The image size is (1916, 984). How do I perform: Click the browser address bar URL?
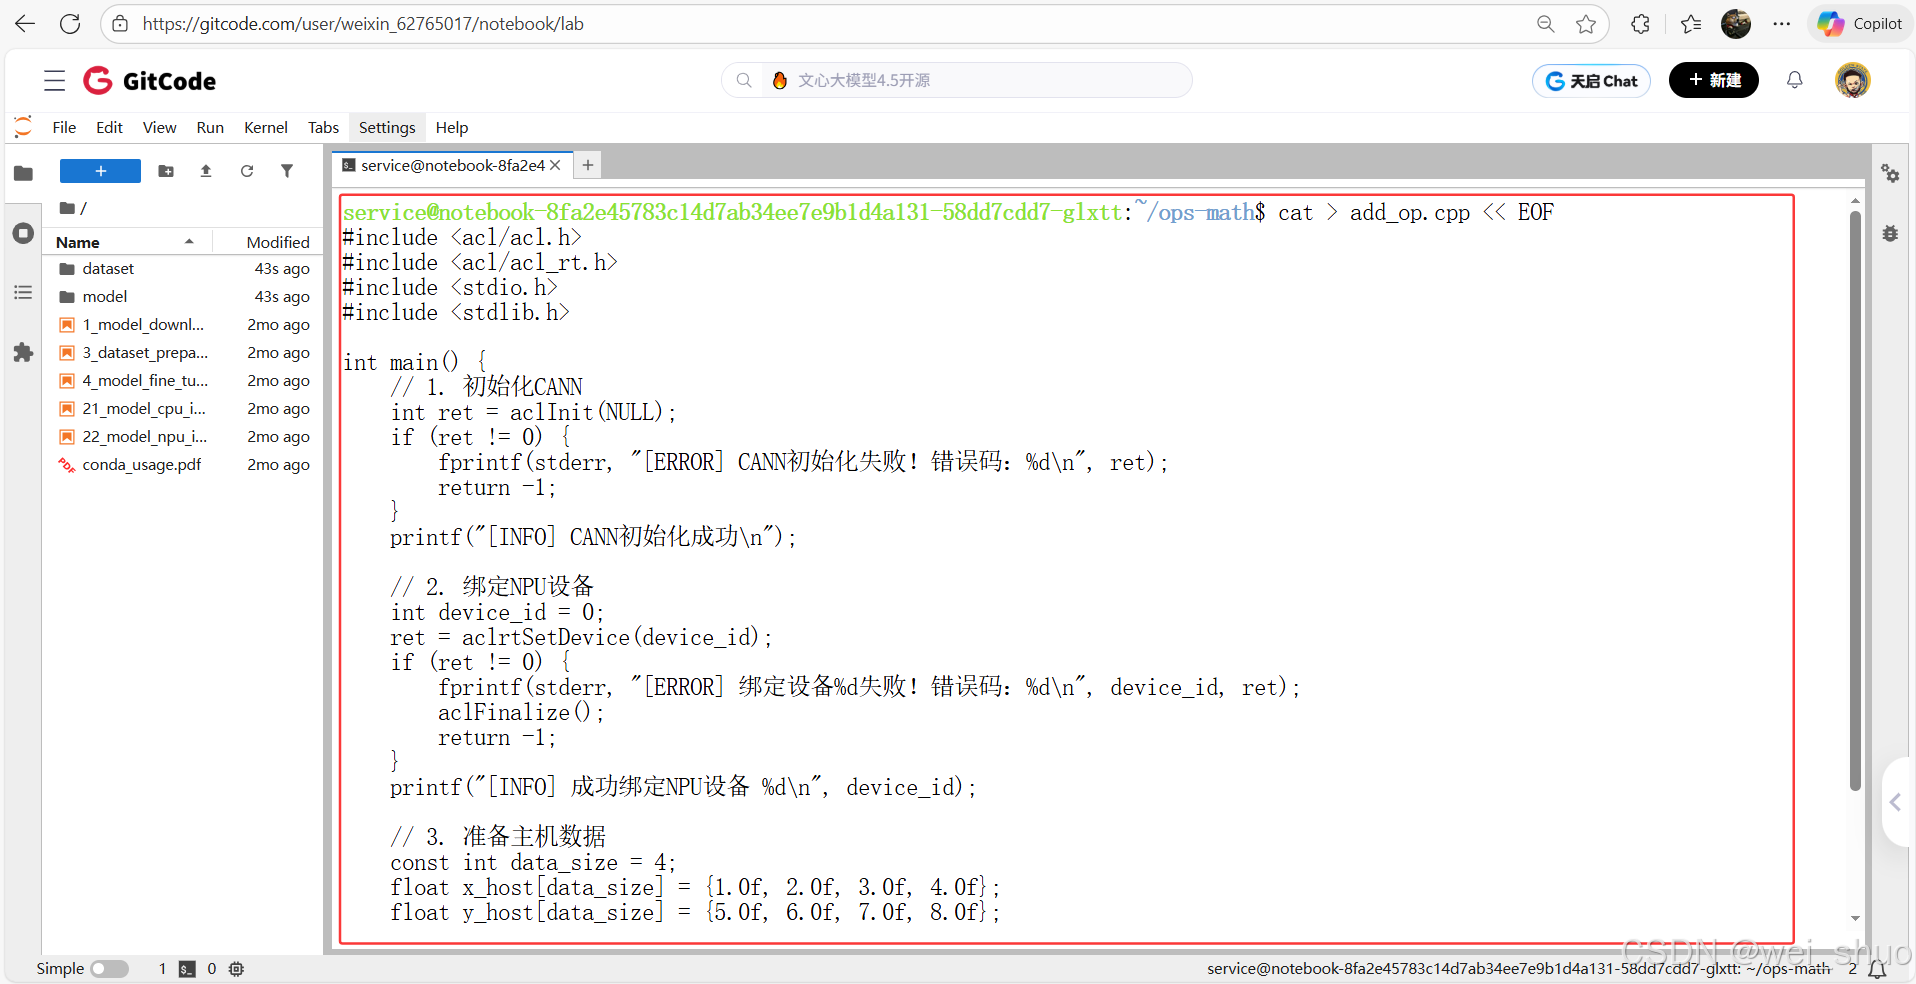point(363,24)
